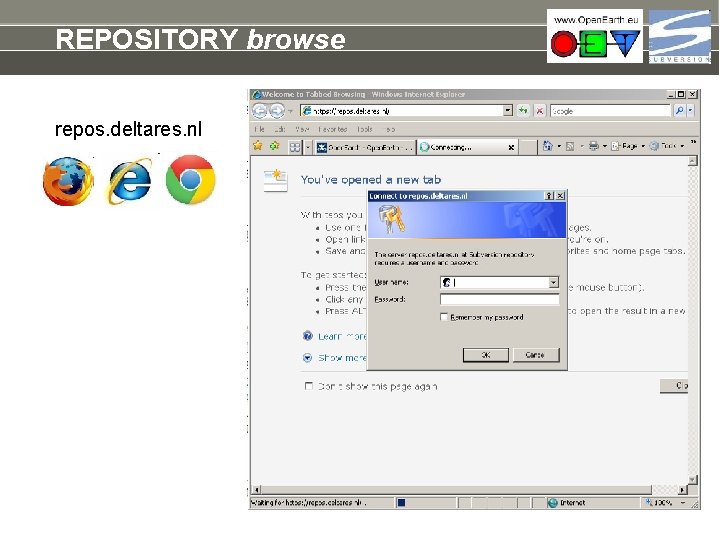This screenshot has height=540, width=720.
Task: Click the Firefox logo on the slide
Action: tap(68, 181)
